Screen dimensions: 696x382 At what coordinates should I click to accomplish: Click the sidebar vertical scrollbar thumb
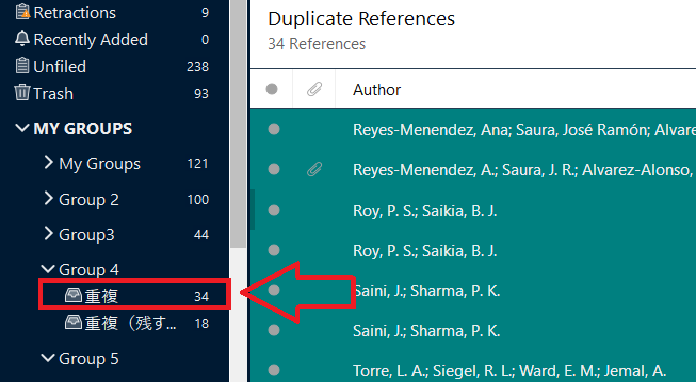tap(238, 124)
